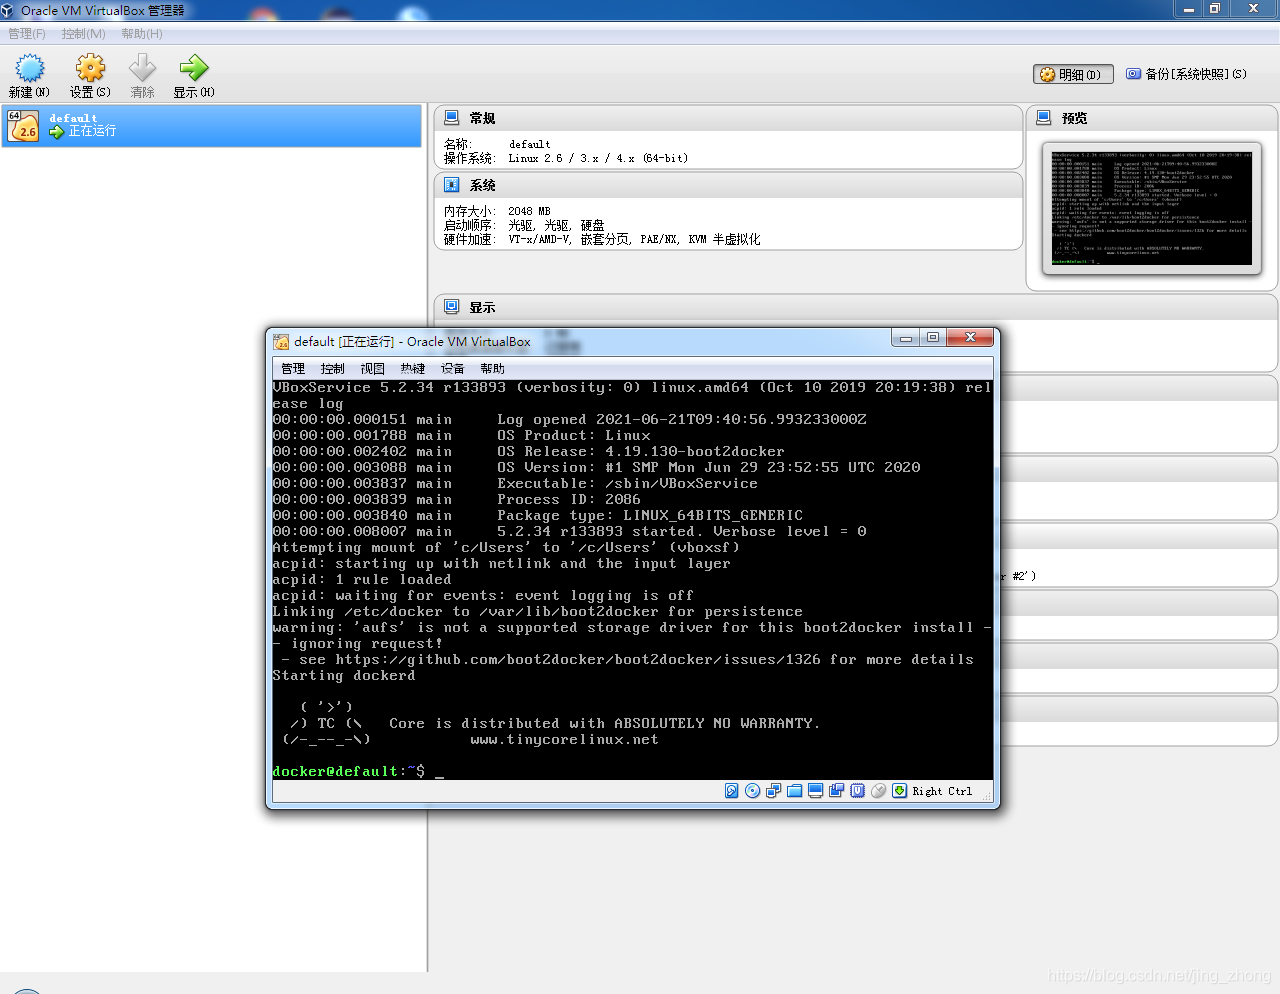1280x994 pixels.
Task: Maximize the default VM window
Action: click(x=932, y=338)
